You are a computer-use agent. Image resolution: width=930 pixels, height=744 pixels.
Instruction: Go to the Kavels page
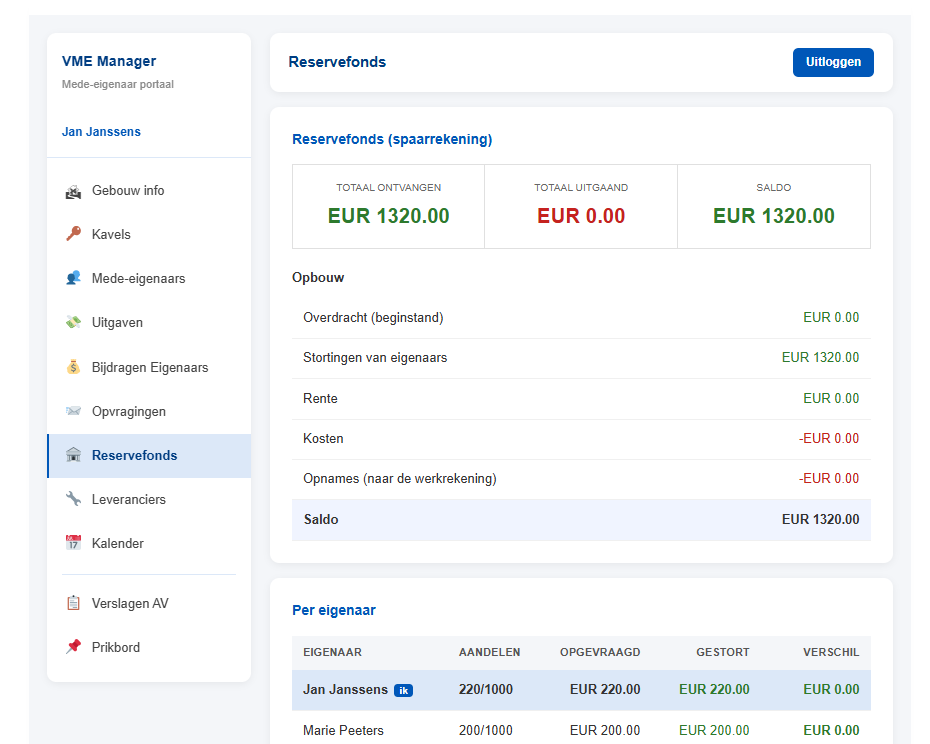pyautogui.click(x=149, y=234)
